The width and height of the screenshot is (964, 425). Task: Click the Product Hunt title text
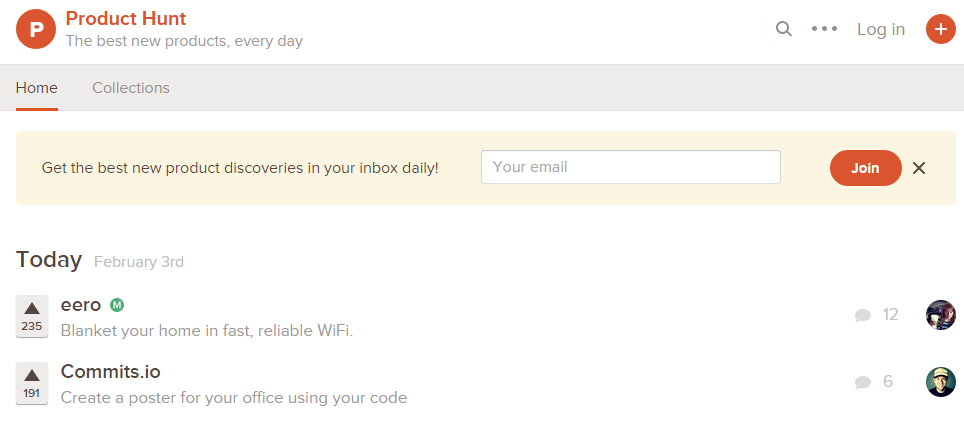pos(126,18)
